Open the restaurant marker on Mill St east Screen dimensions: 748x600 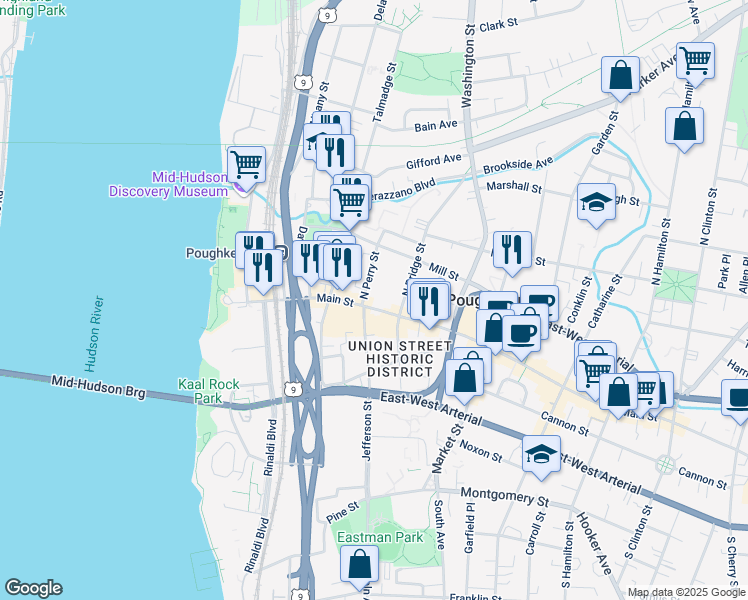click(x=512, y=251)
